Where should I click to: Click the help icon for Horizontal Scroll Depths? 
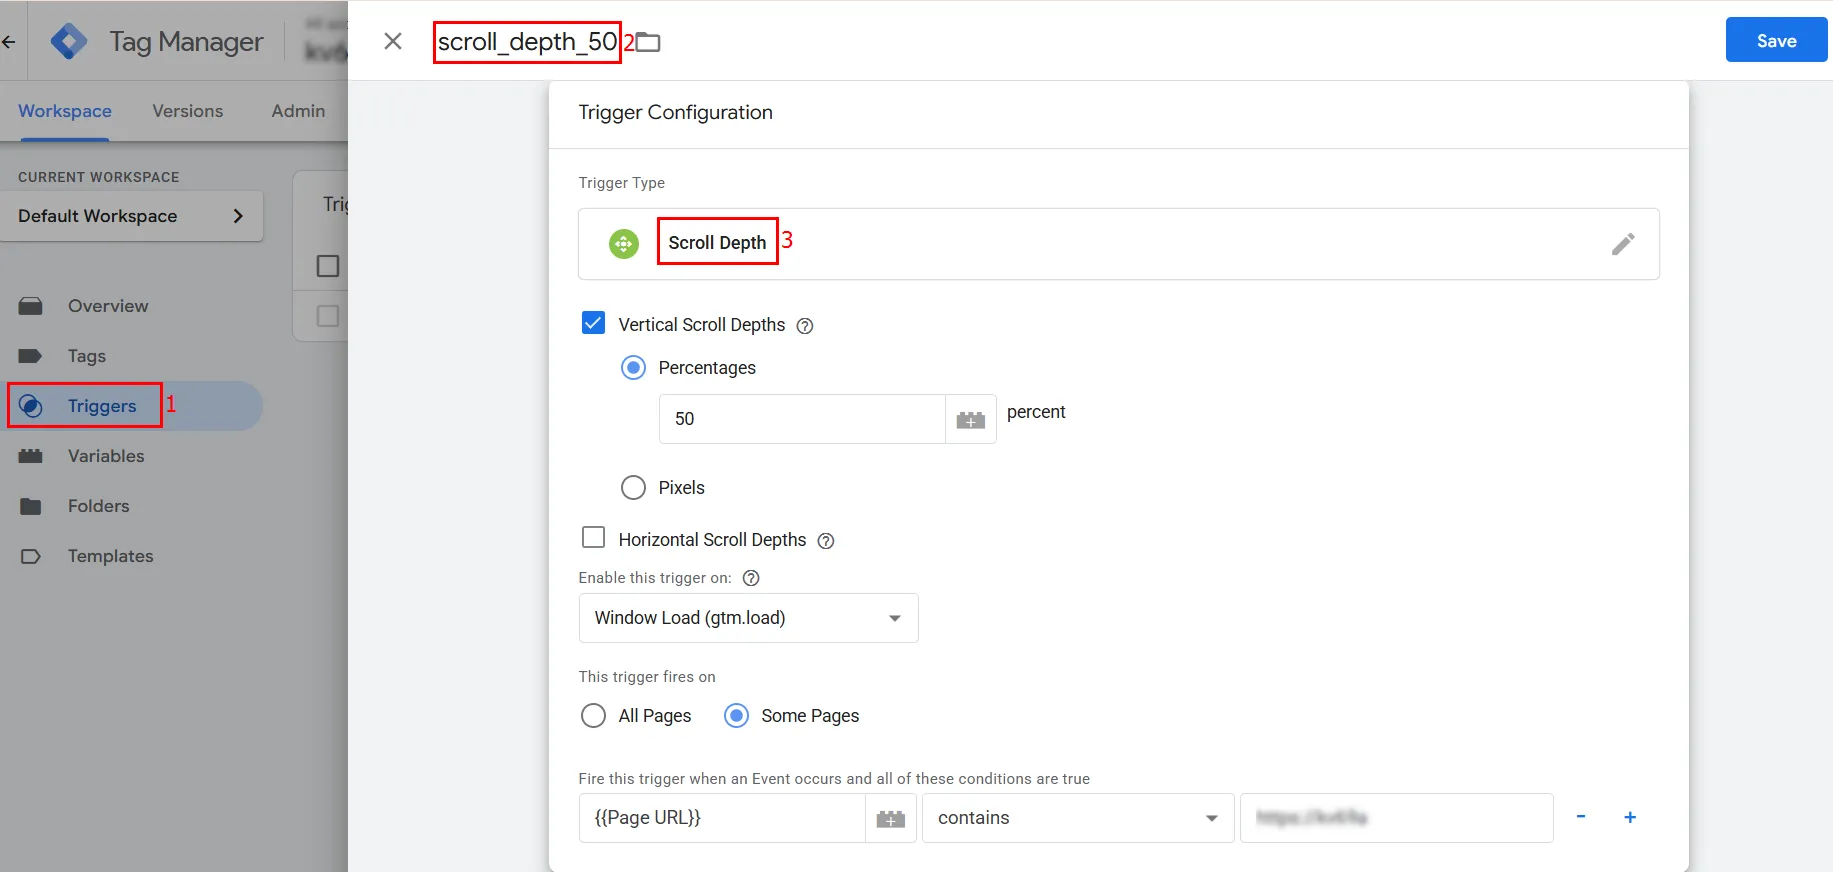pyautogui.click(x=826, y=541)
